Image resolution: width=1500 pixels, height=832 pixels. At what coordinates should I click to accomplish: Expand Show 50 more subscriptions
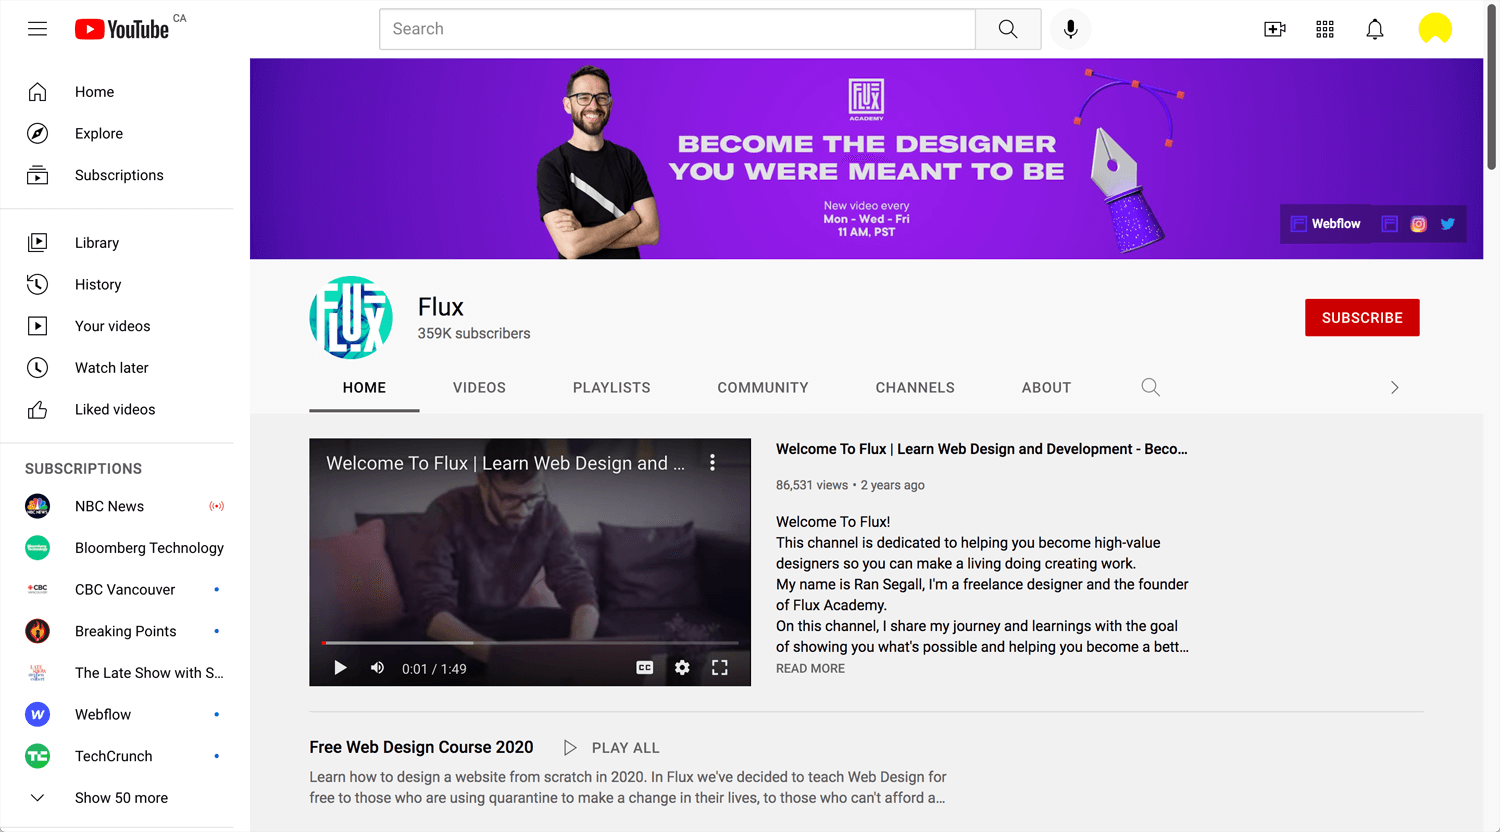(x=117, y=798)
